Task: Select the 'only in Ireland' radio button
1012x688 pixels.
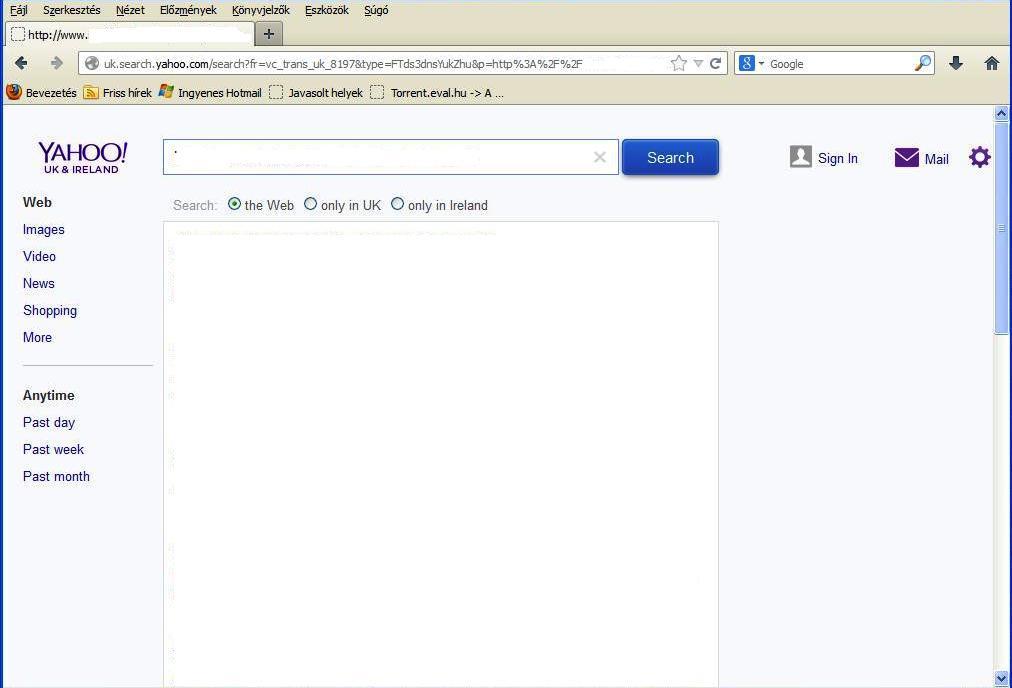Action: [398, 204]
